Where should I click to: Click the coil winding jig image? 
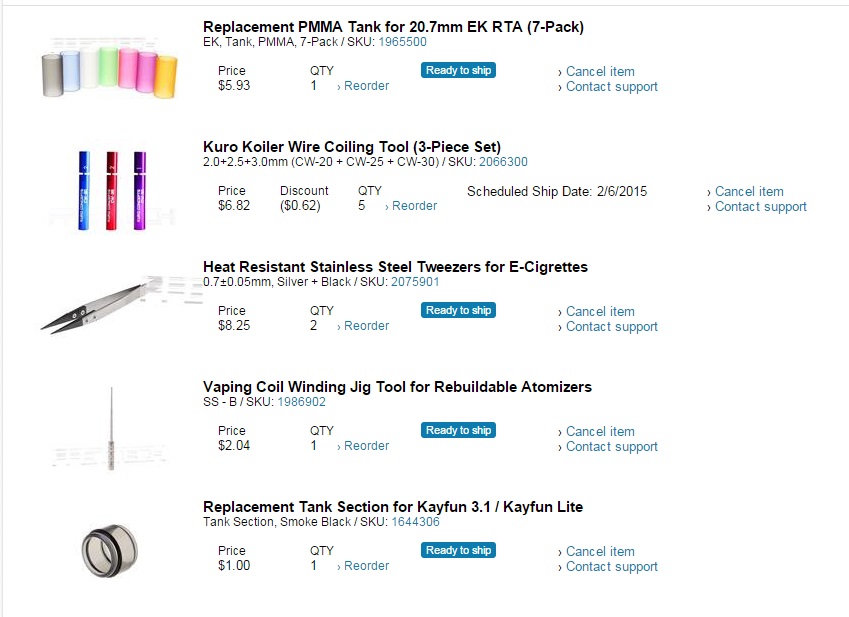pos(109,428)
